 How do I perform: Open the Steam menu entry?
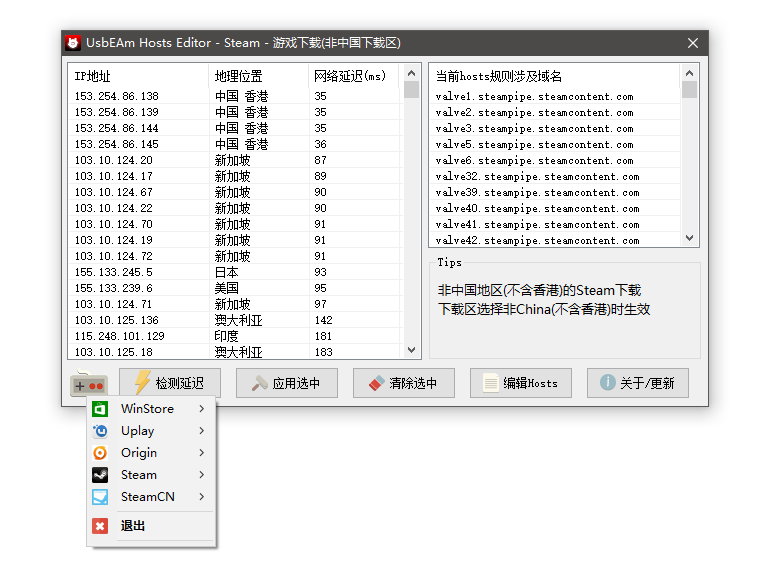[151, 475]
